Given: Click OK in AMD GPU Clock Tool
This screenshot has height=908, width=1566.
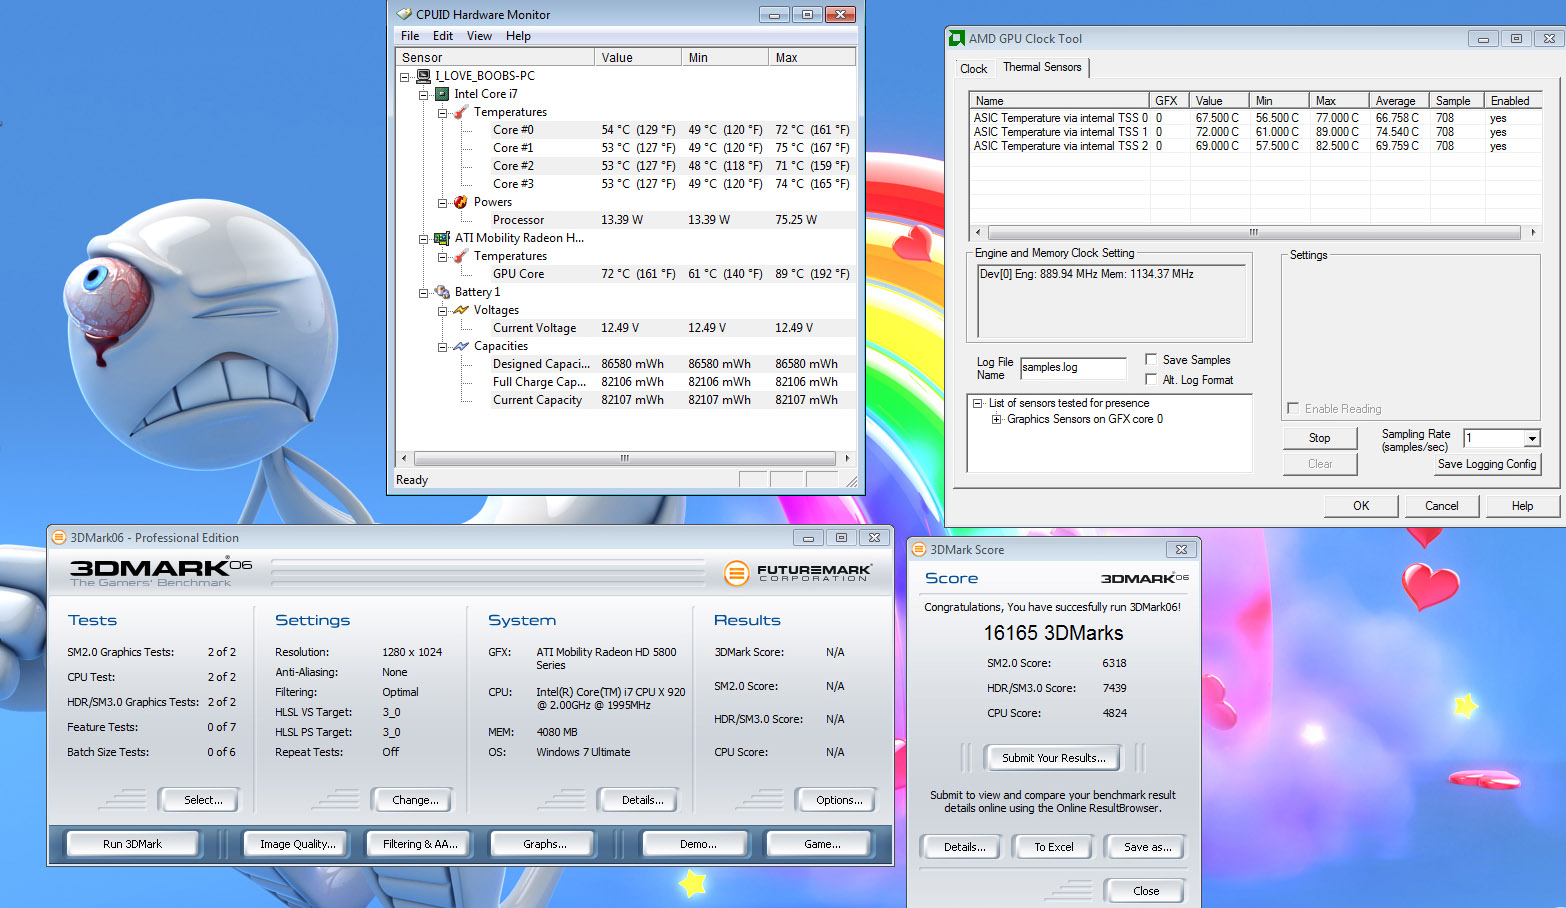Looking at the screenshot, I should tap(1361, 506).
